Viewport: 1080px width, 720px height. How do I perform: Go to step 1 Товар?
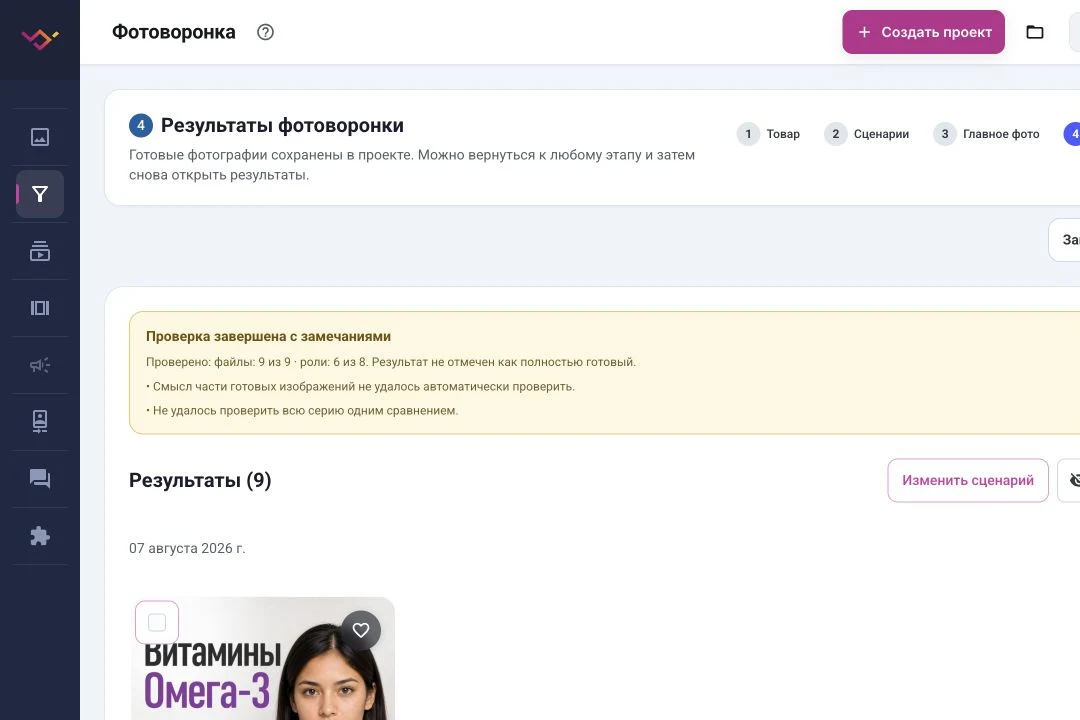[x=769, y=134]
